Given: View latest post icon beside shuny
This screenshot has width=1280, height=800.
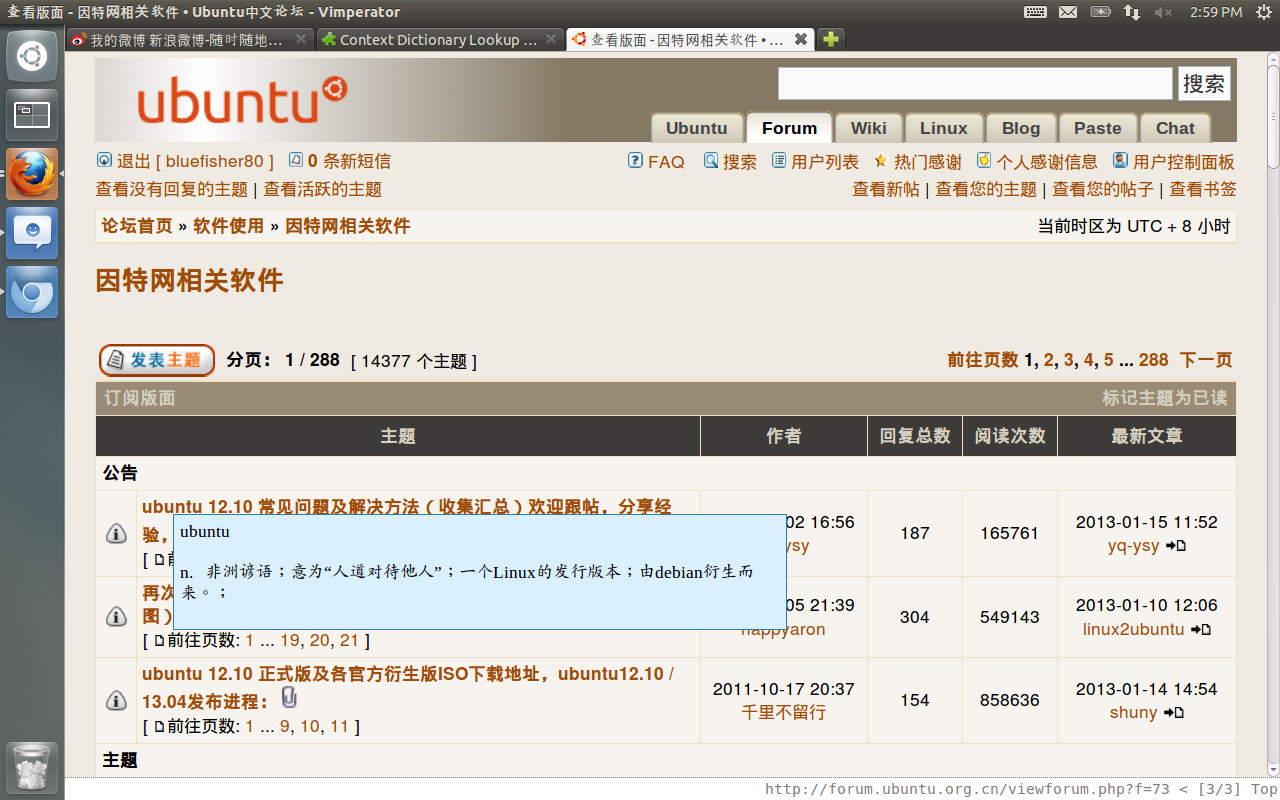Looking at the screenshot, I should coord(1174,713).
